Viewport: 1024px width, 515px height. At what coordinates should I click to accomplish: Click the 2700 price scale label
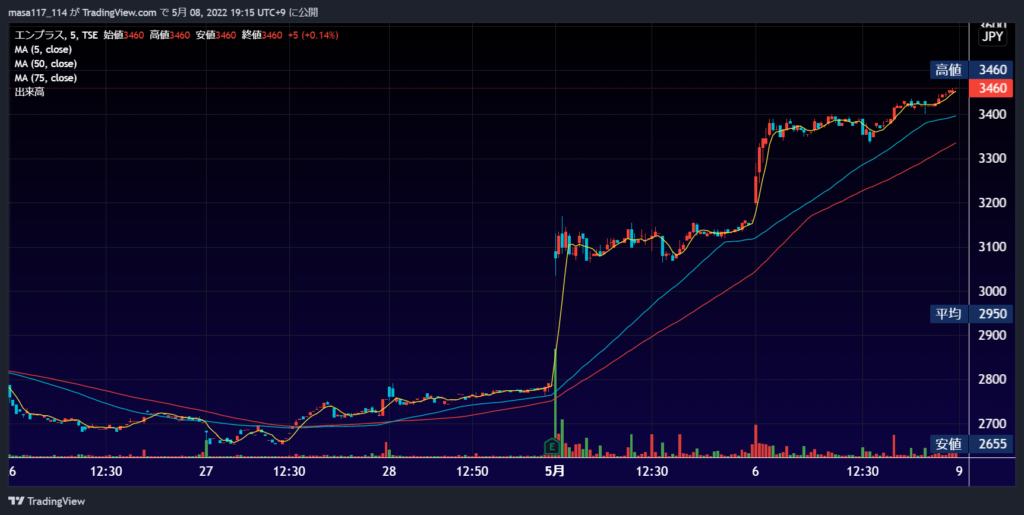pyautogui.click(x=993, y=424)
